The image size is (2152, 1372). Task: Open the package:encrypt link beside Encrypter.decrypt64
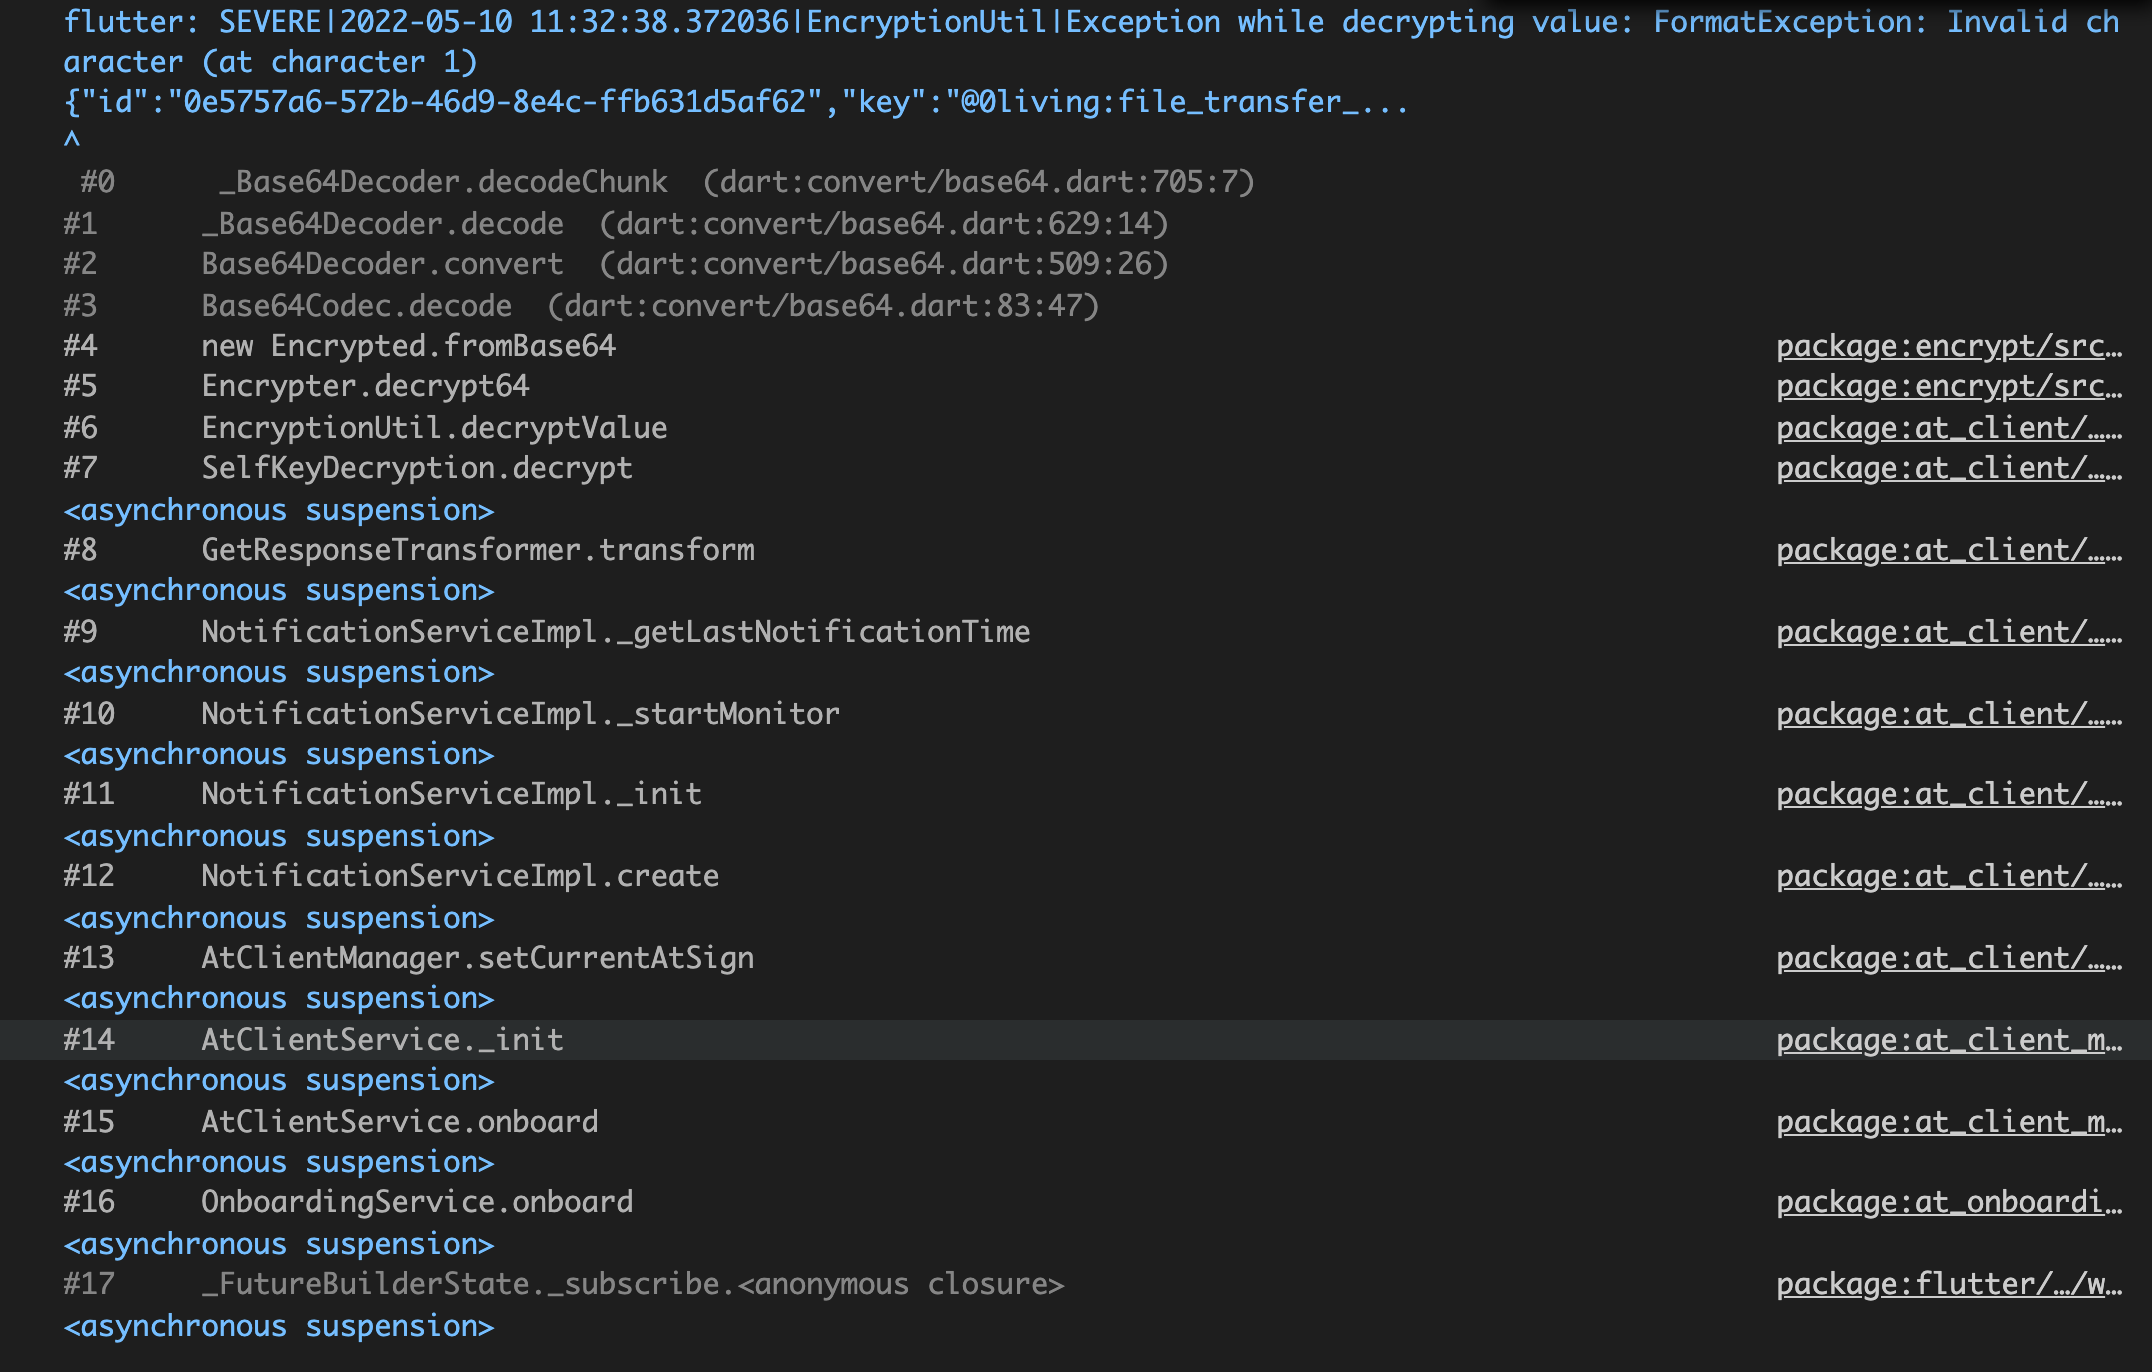pos(1945,386)
